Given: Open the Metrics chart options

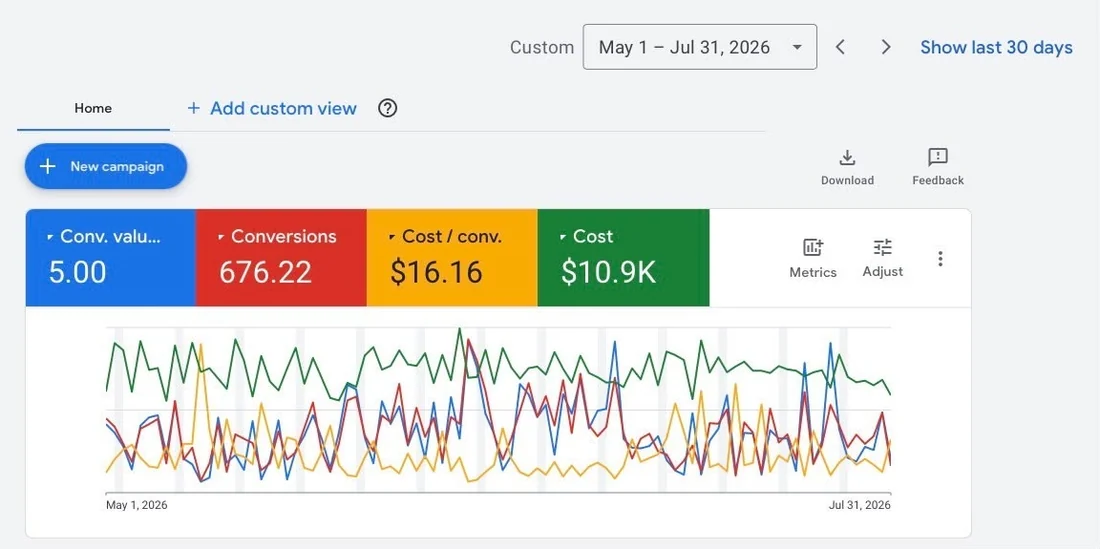Looking at the screenshot, I should (813, 258).
